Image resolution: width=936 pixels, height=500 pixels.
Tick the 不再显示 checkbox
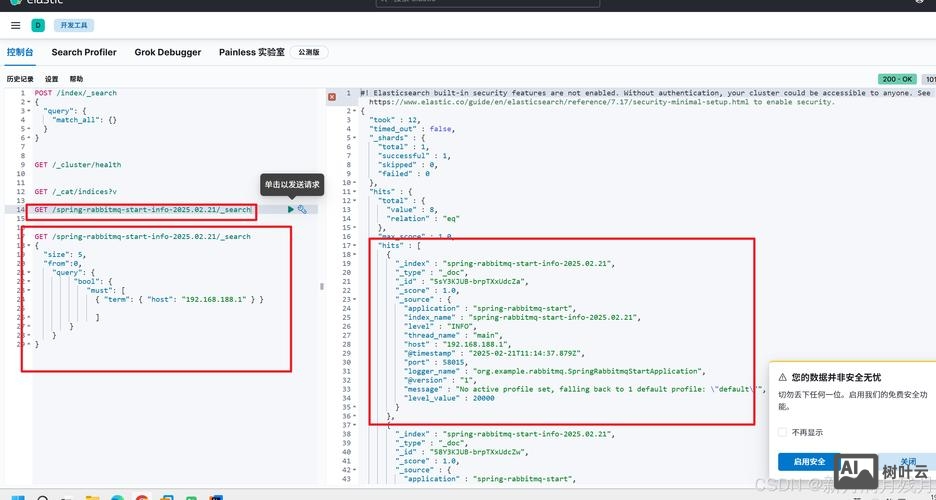point(782,432)
